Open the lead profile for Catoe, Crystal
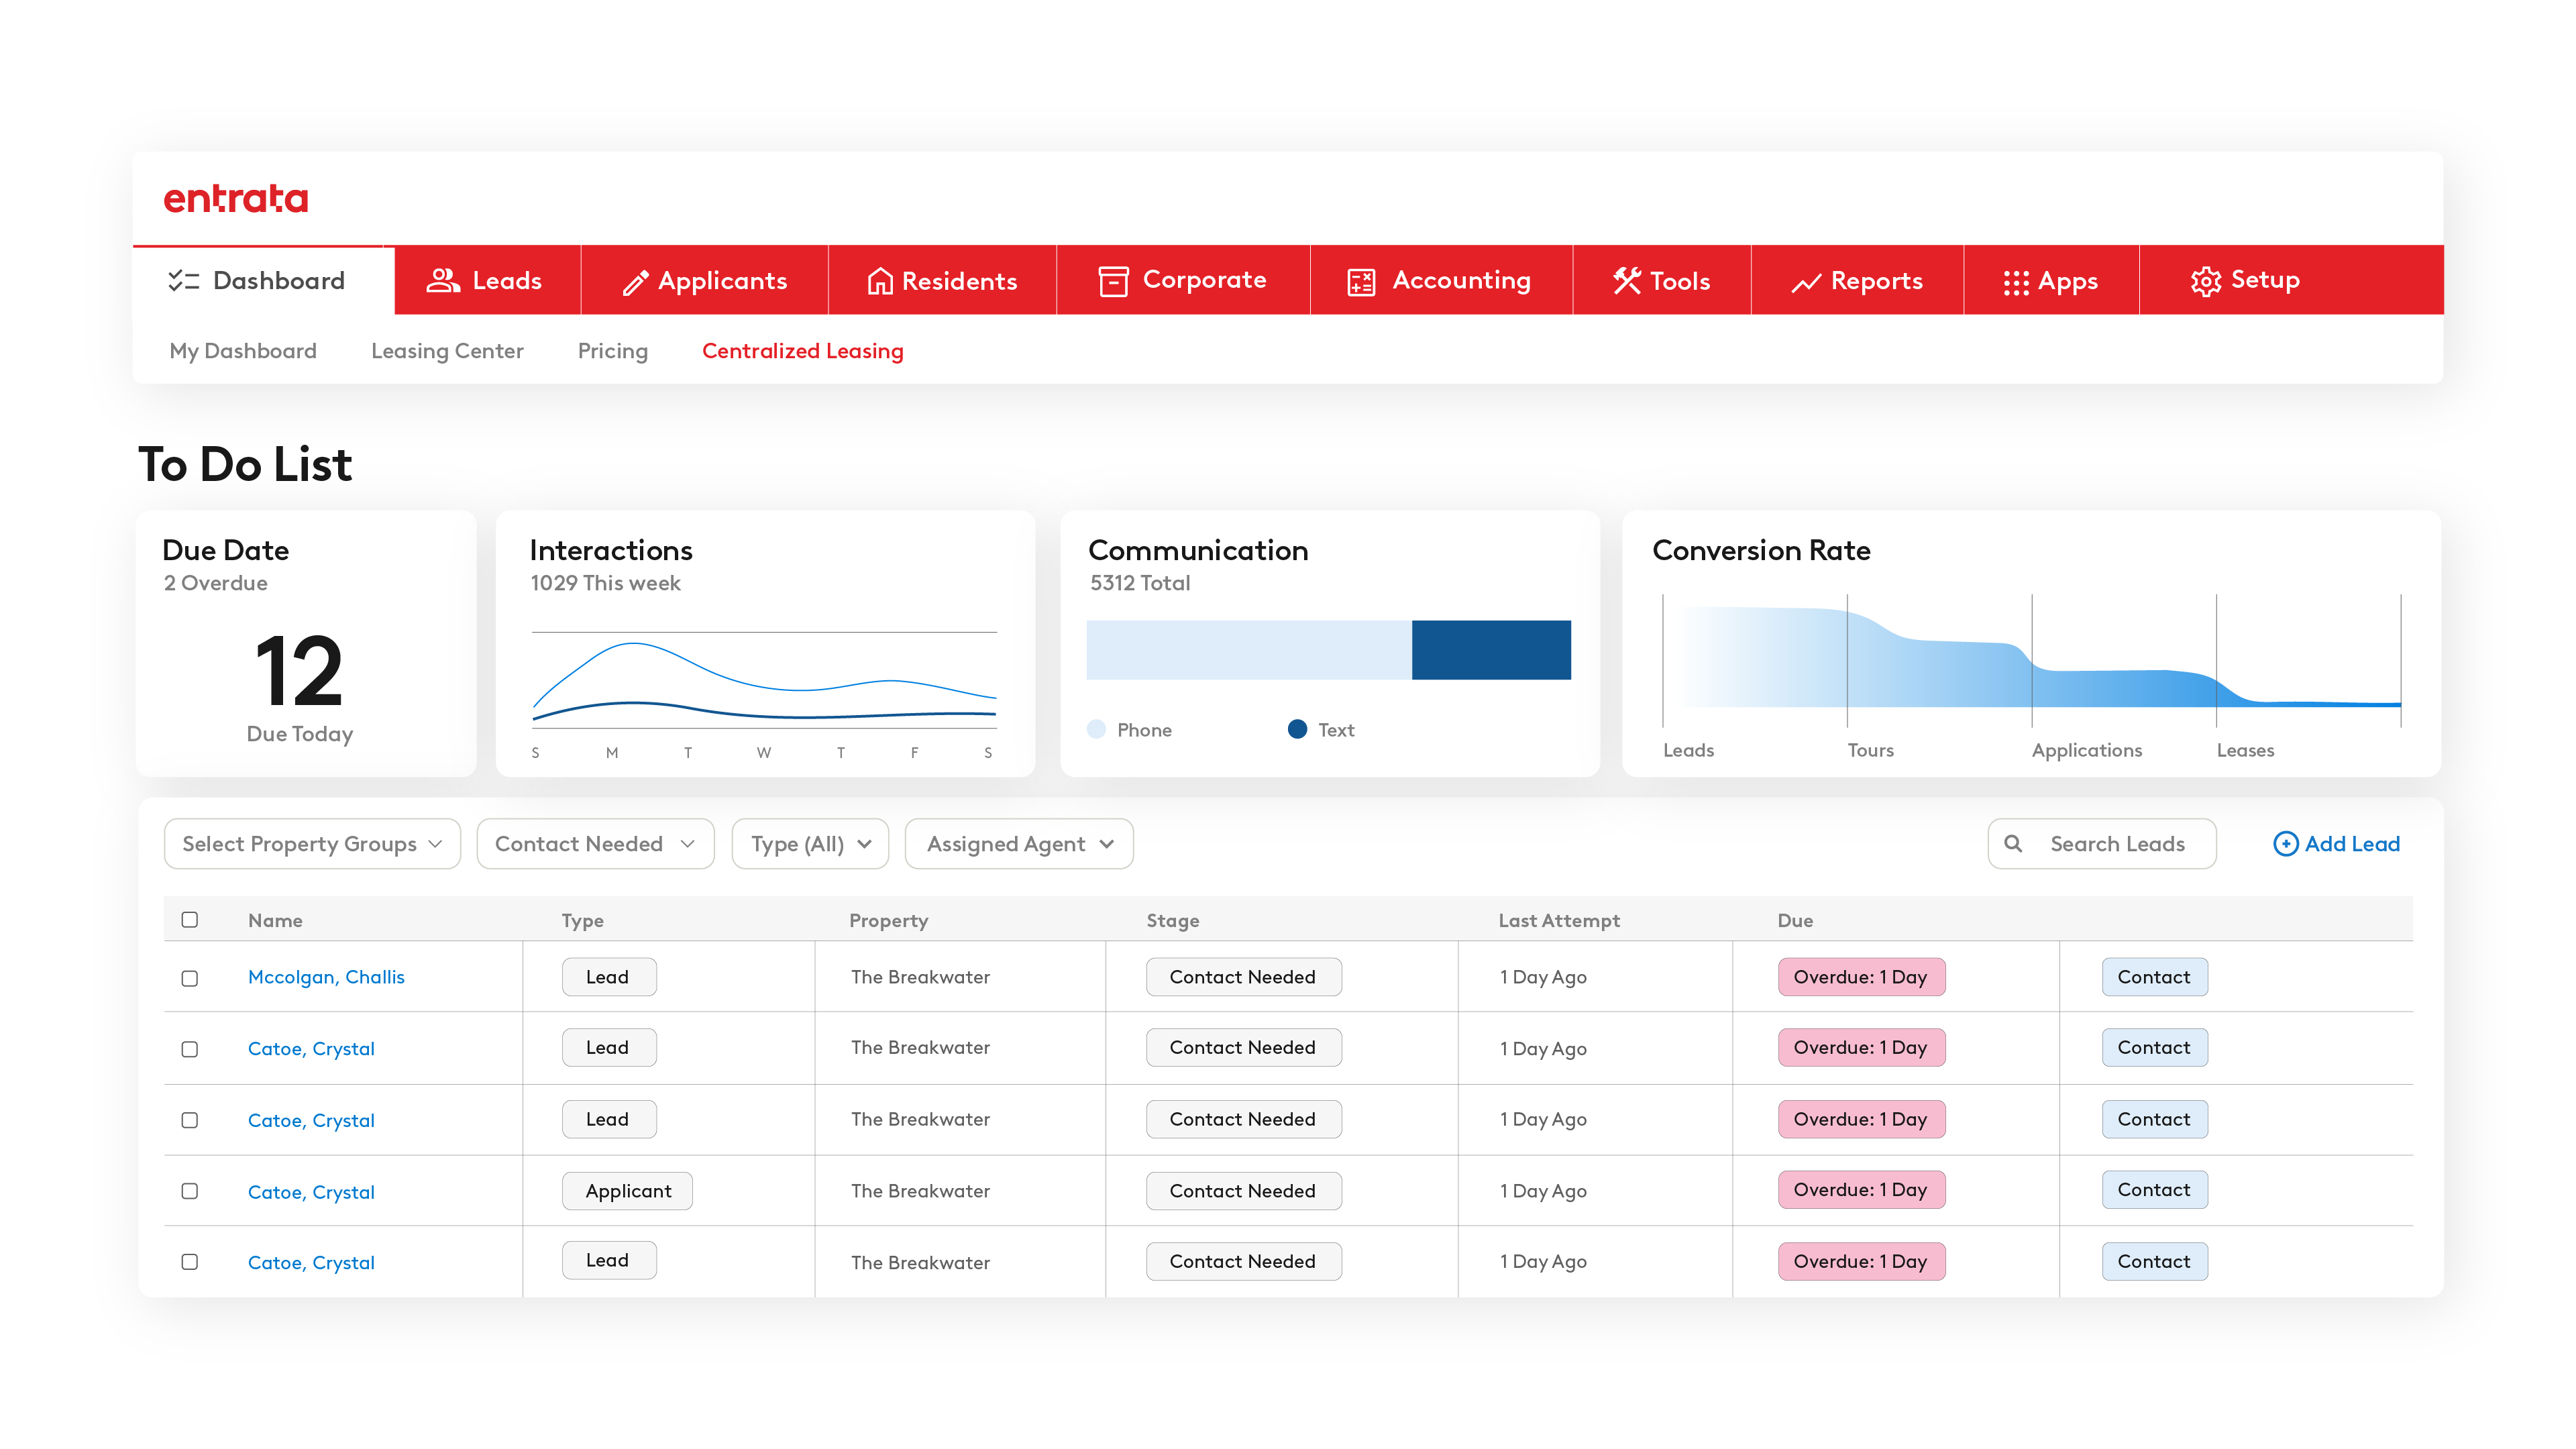Image resolution: width=2576 pixels, height=1449 pixels. (x=311, y=1048)
